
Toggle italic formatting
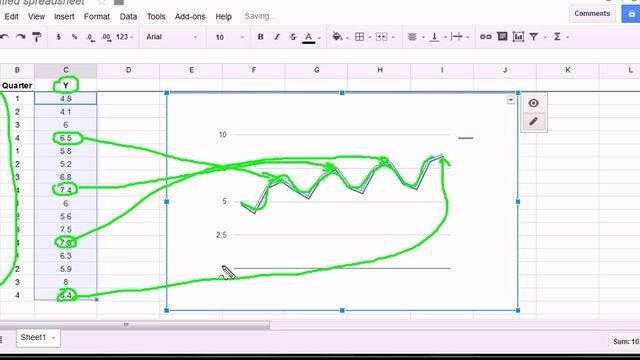(x=277, y=37)
